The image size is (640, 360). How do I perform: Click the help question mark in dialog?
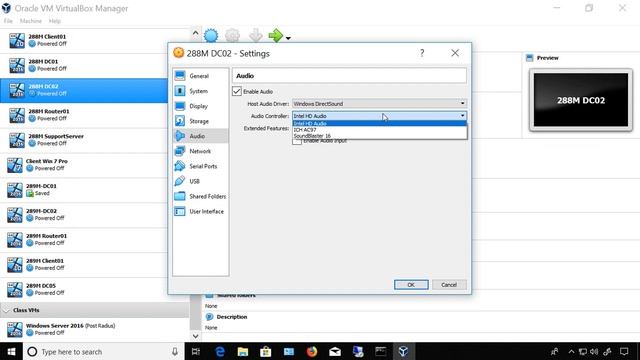[x=422, y=53]
